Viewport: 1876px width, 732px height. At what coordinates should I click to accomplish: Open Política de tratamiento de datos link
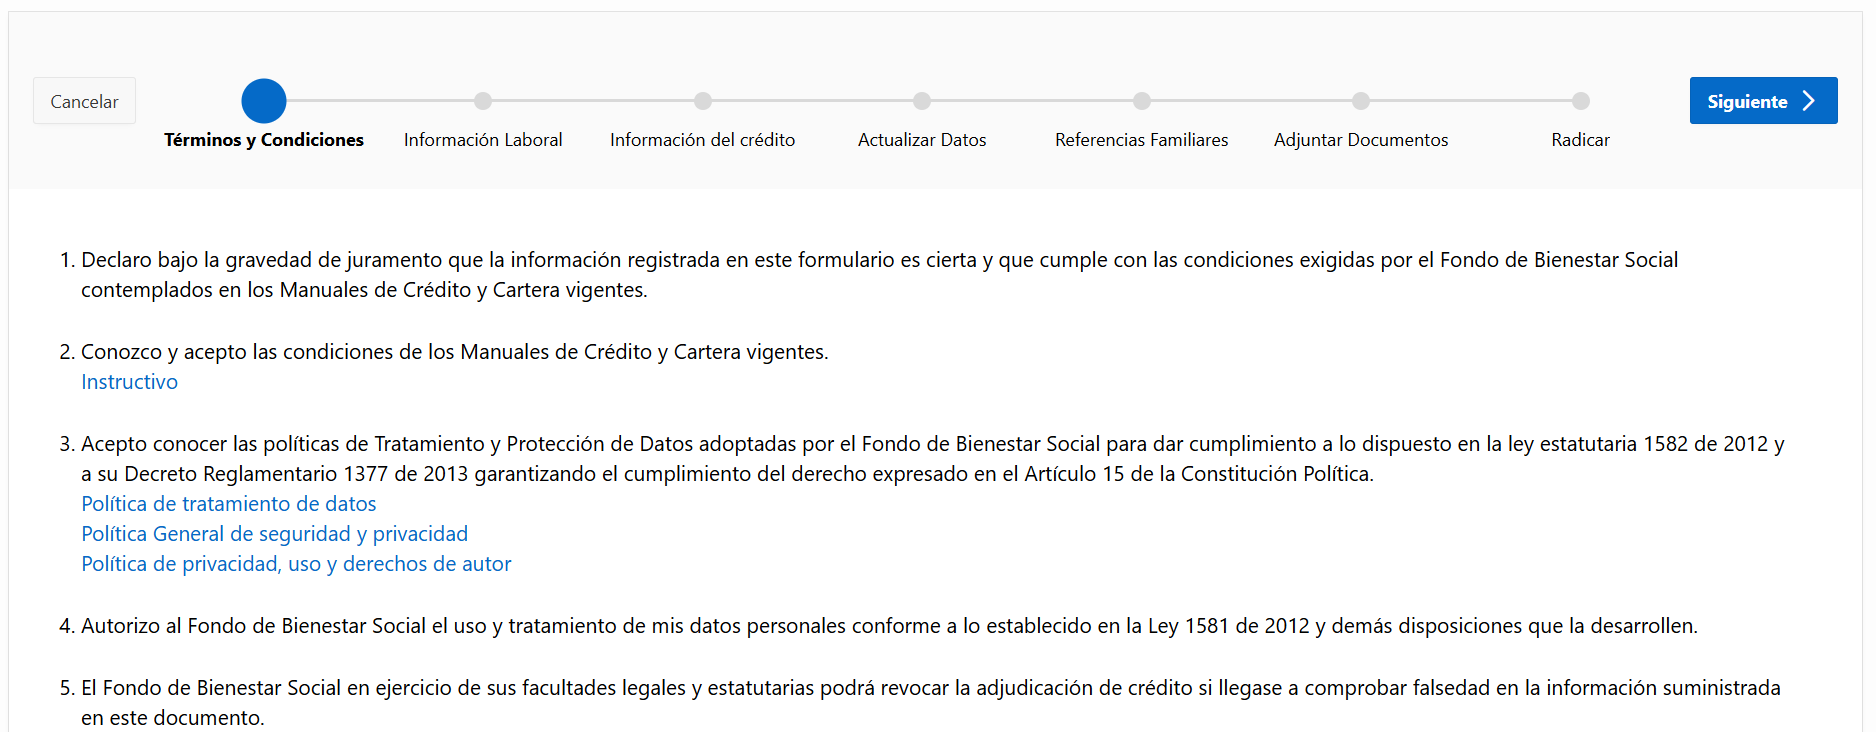pos(229,504)
